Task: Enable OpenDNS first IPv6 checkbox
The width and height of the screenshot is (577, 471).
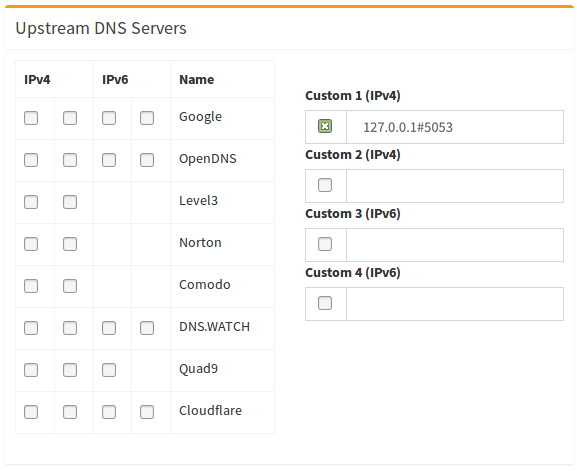Action: pos(109,160)
